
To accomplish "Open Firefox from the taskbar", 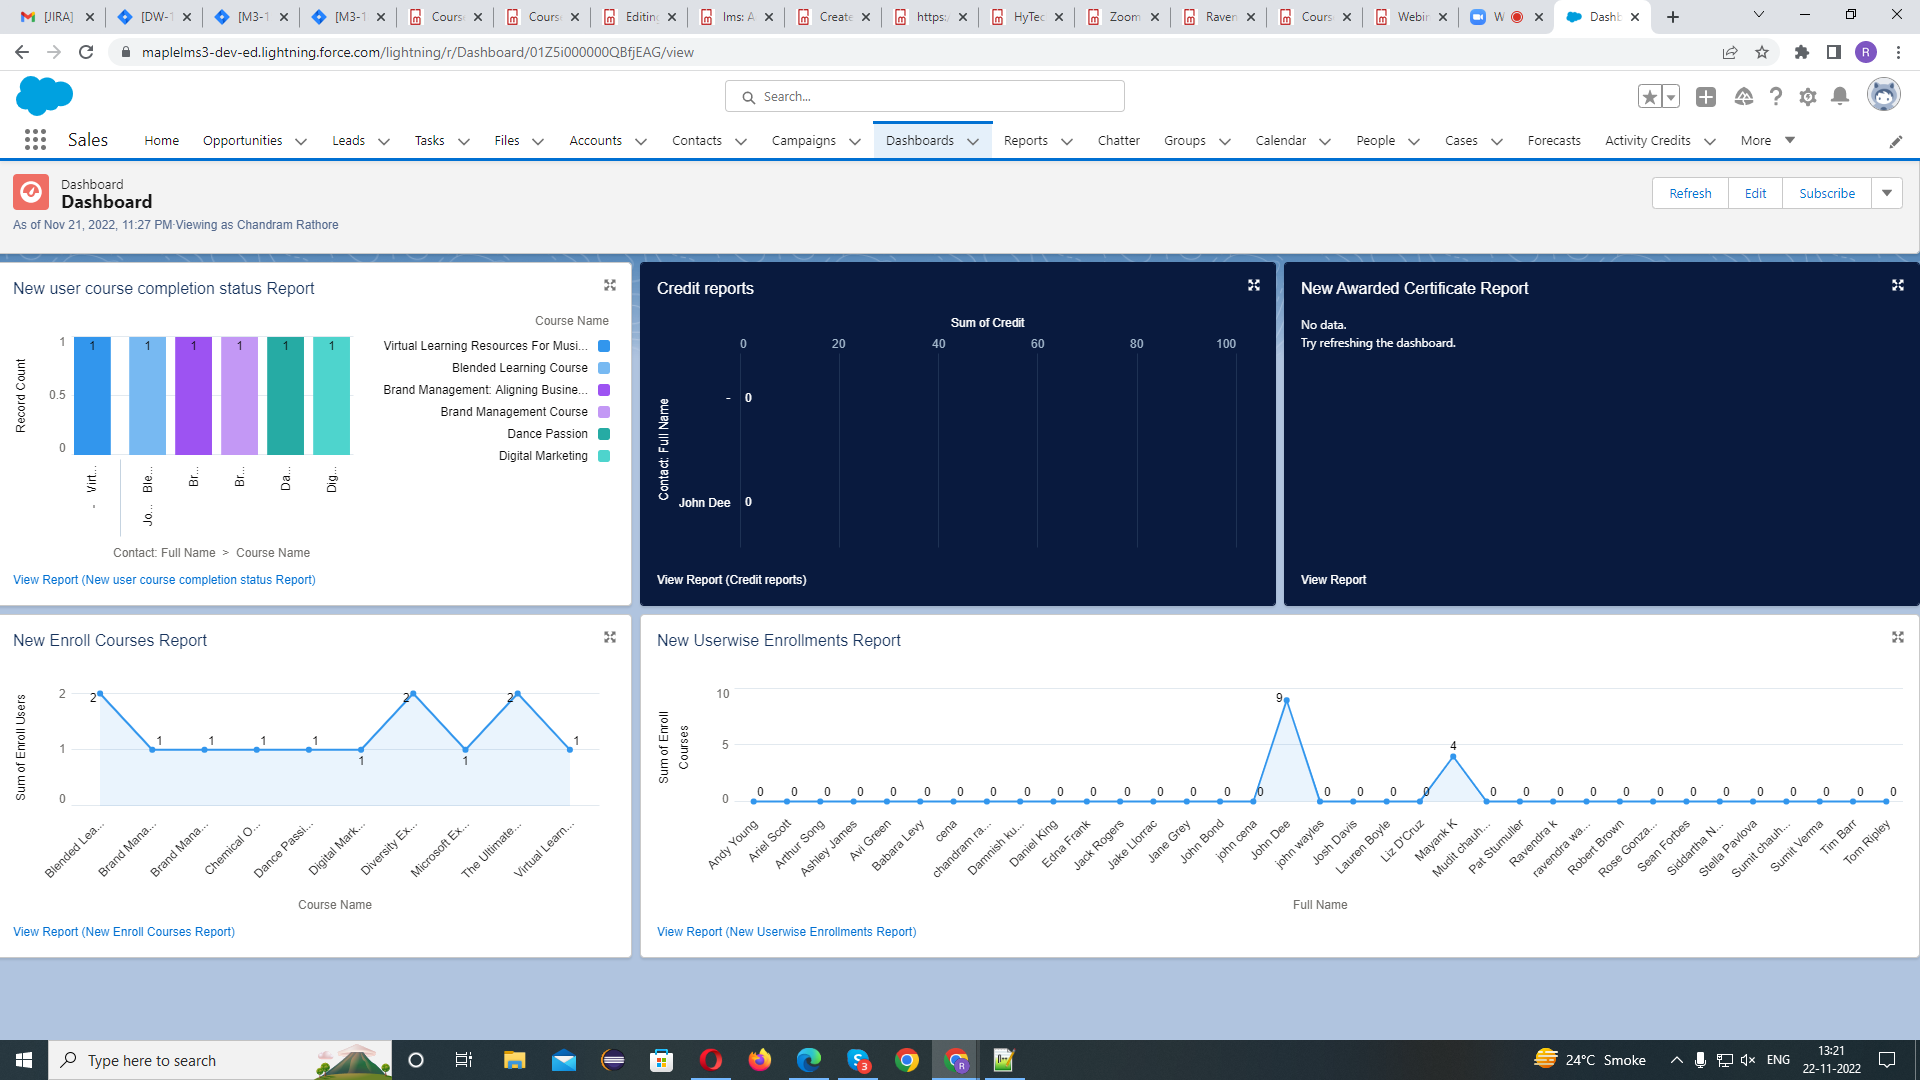I will [760, 1060].
